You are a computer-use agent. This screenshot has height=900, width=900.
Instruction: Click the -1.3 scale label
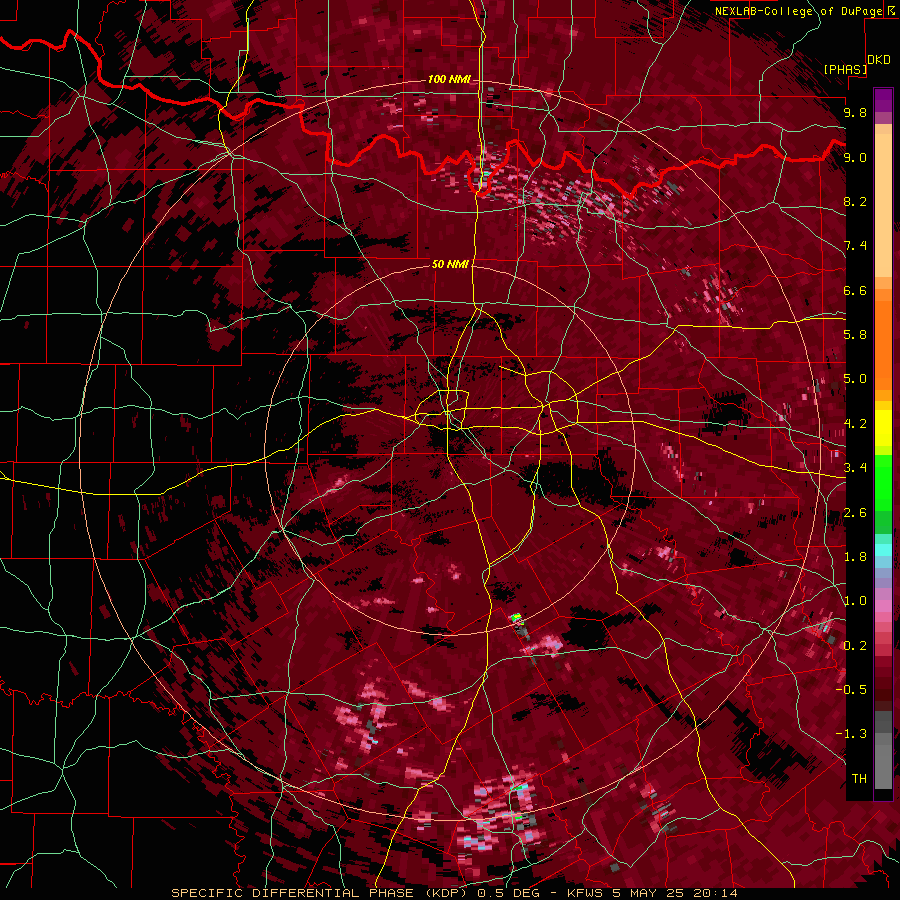point(851,734)
